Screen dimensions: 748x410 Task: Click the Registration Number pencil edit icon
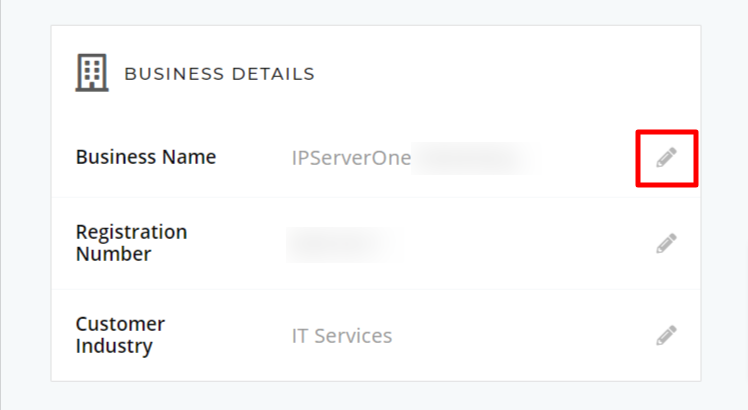[666, 243]
